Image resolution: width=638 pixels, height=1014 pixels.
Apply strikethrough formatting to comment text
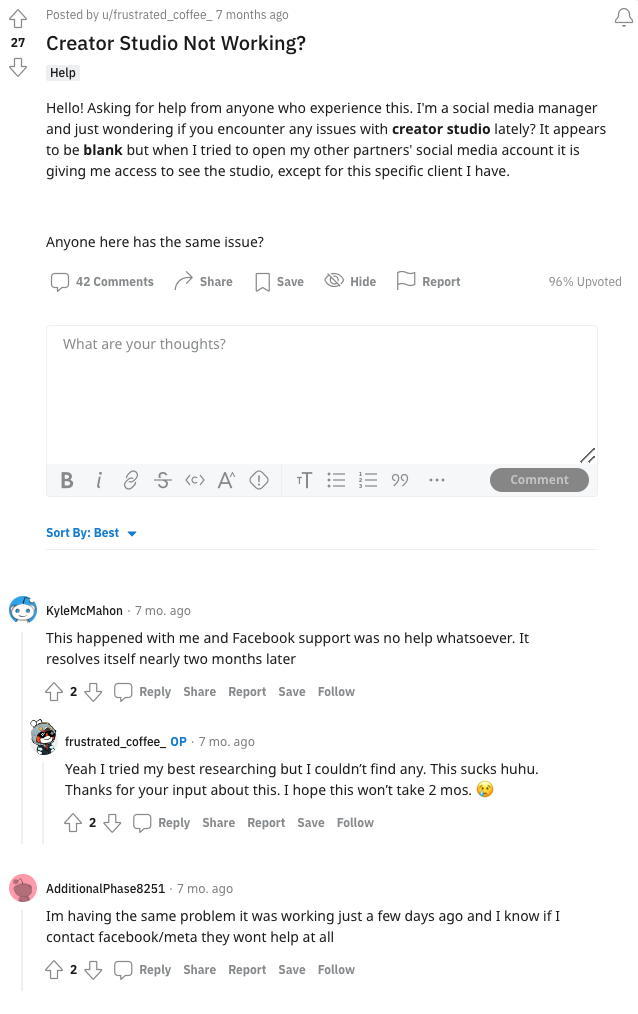[163, 480]
